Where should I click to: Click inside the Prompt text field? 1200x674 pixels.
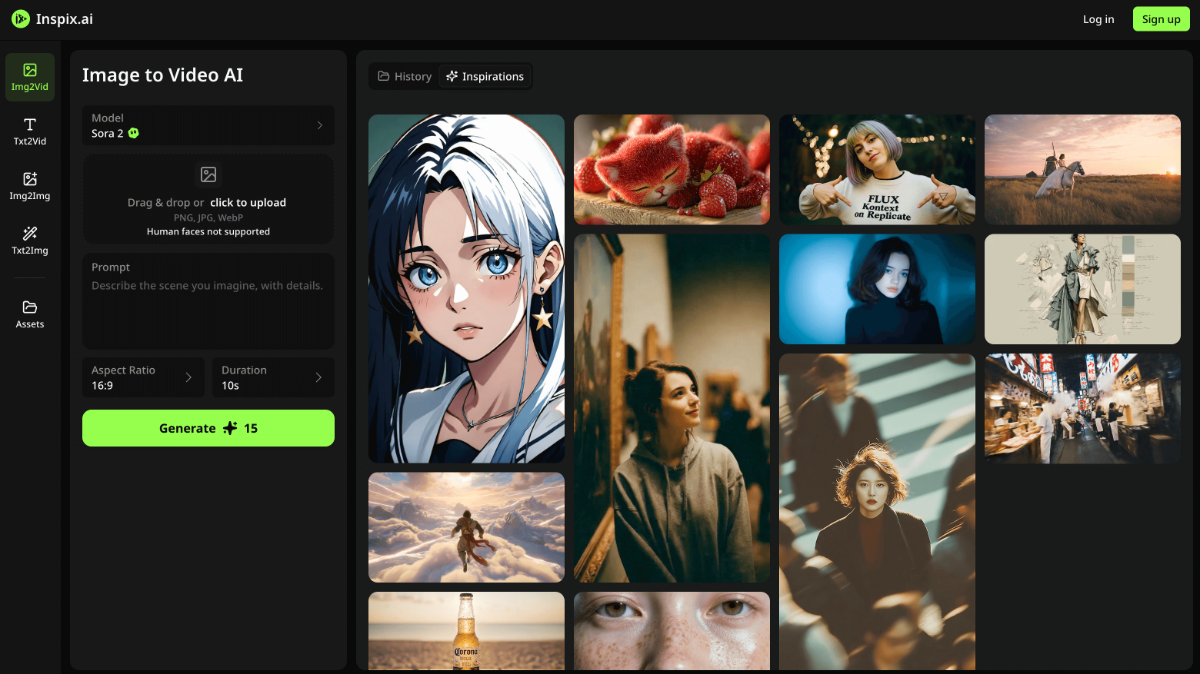(x=208, y=310)
